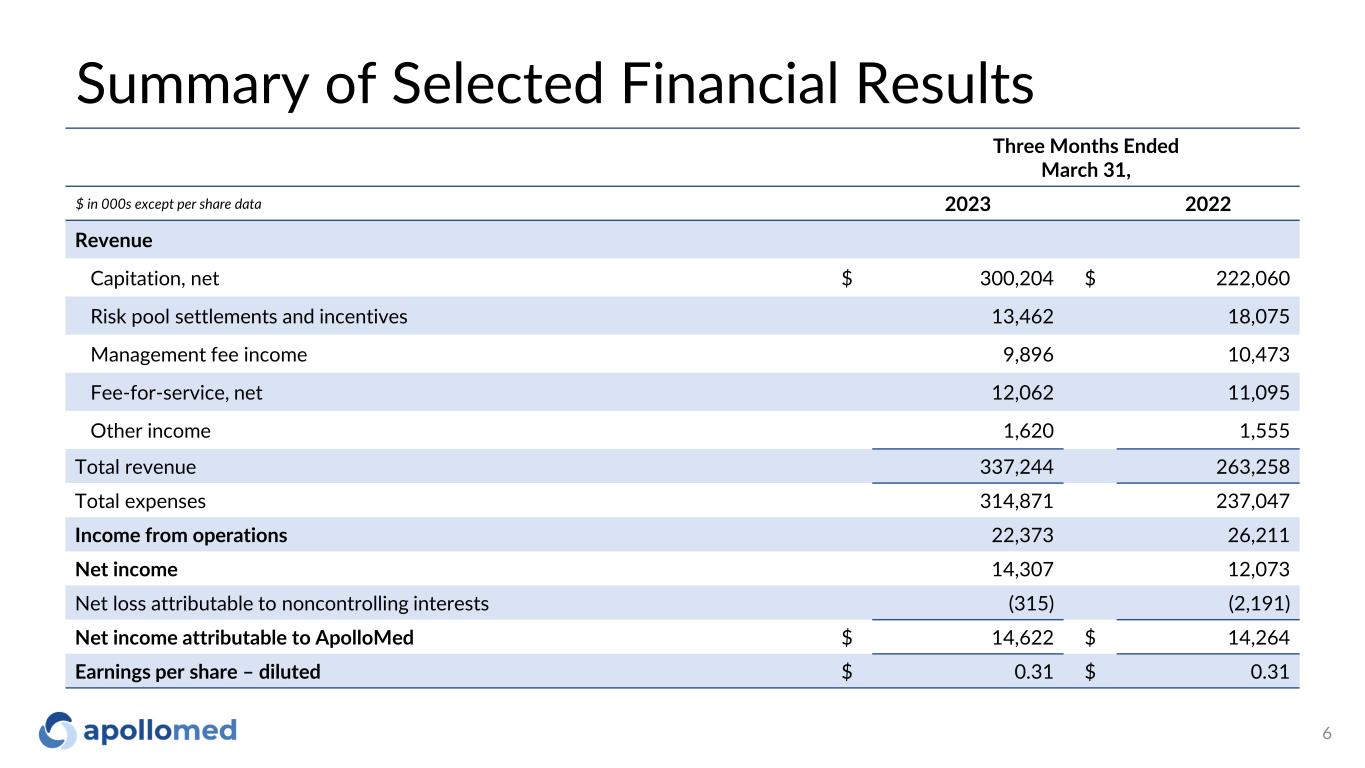Click Net loss attributable to noncontrolling interests

(x=282, y=604)
